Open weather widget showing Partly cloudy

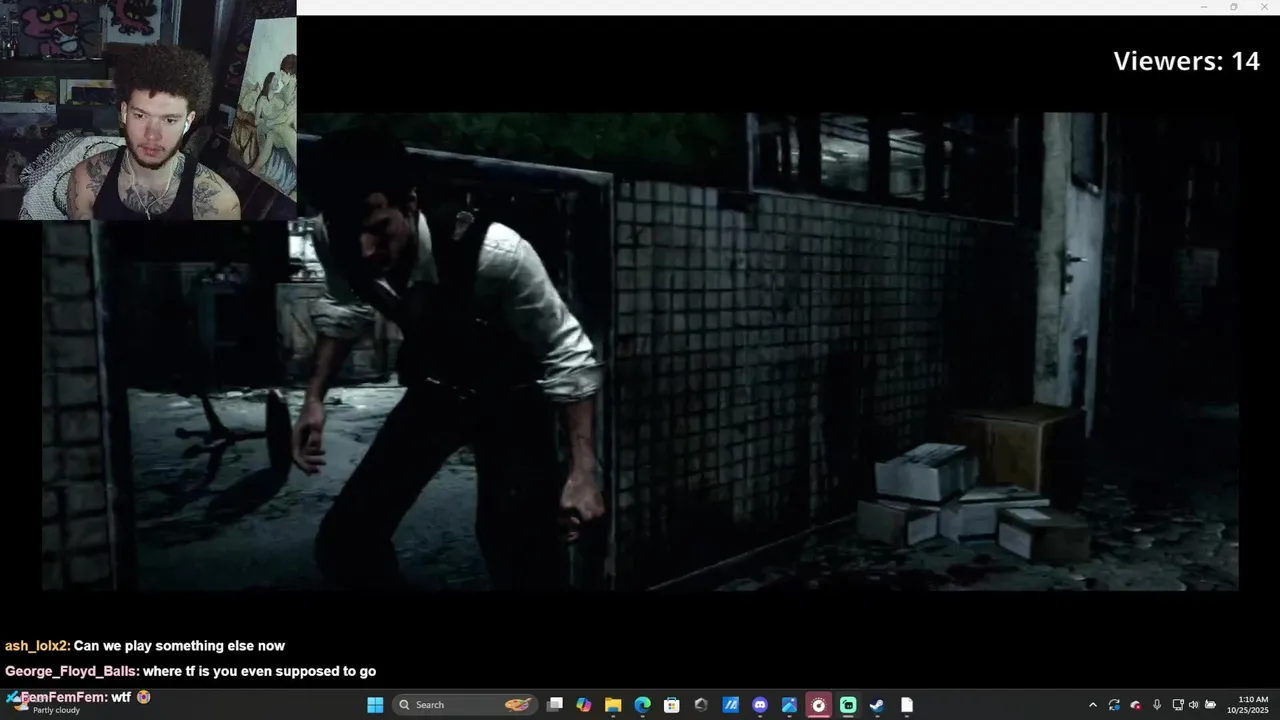pos(45,705)
